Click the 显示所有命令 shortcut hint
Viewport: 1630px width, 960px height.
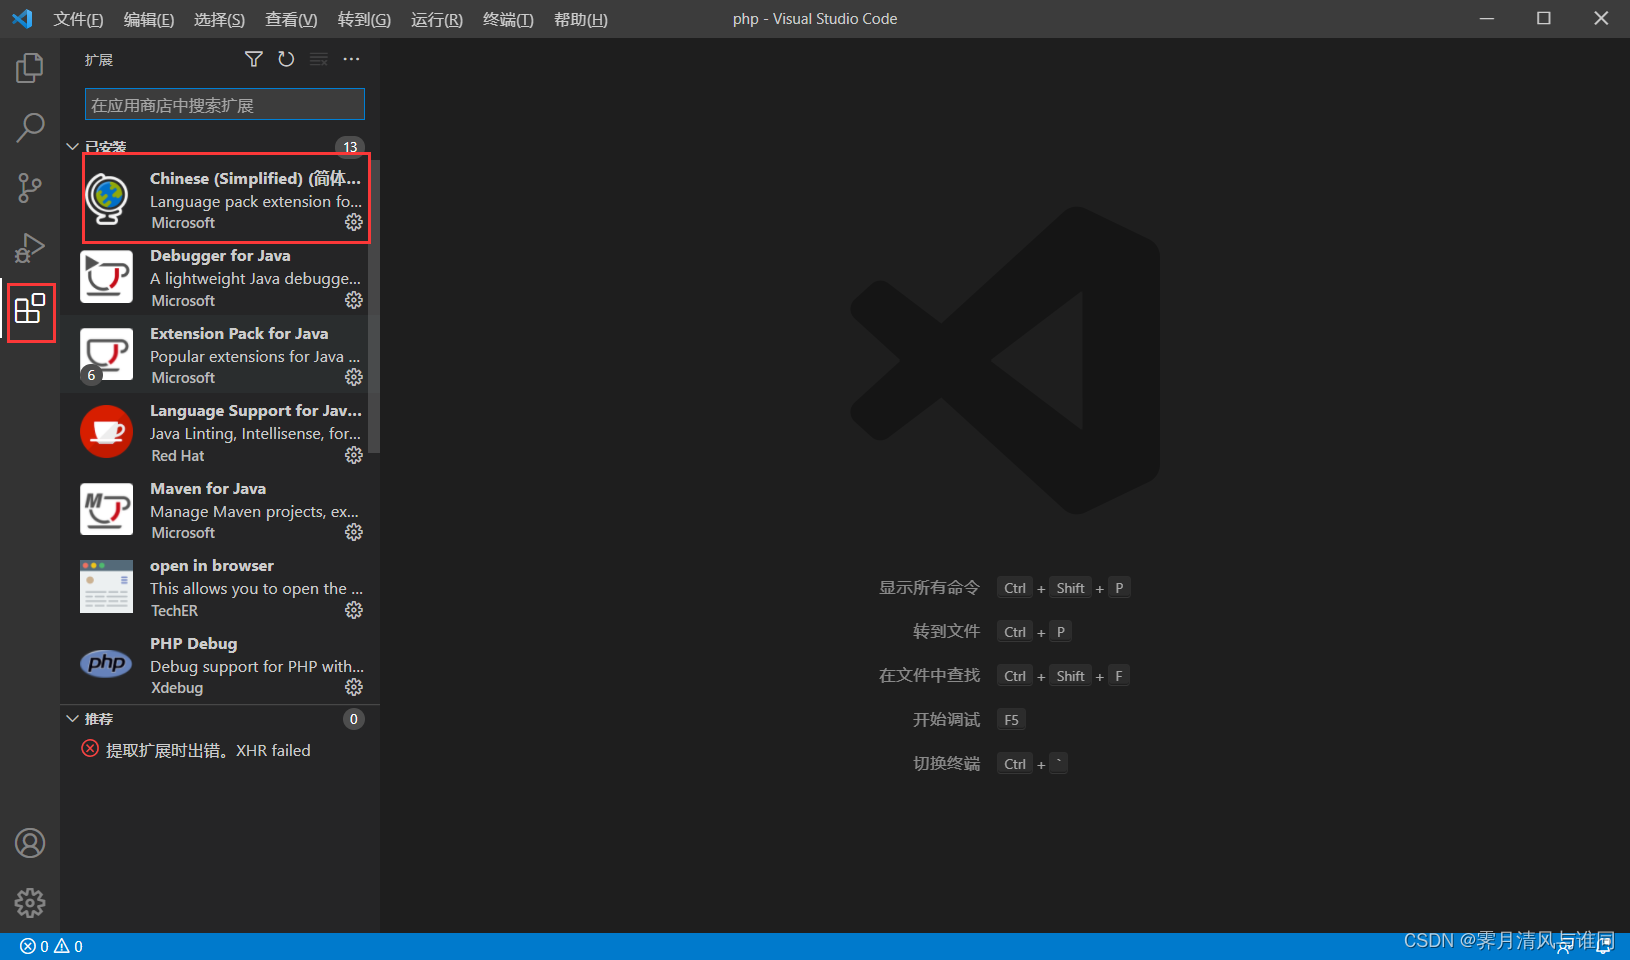pyautogui.click(x=1004, y=588)
